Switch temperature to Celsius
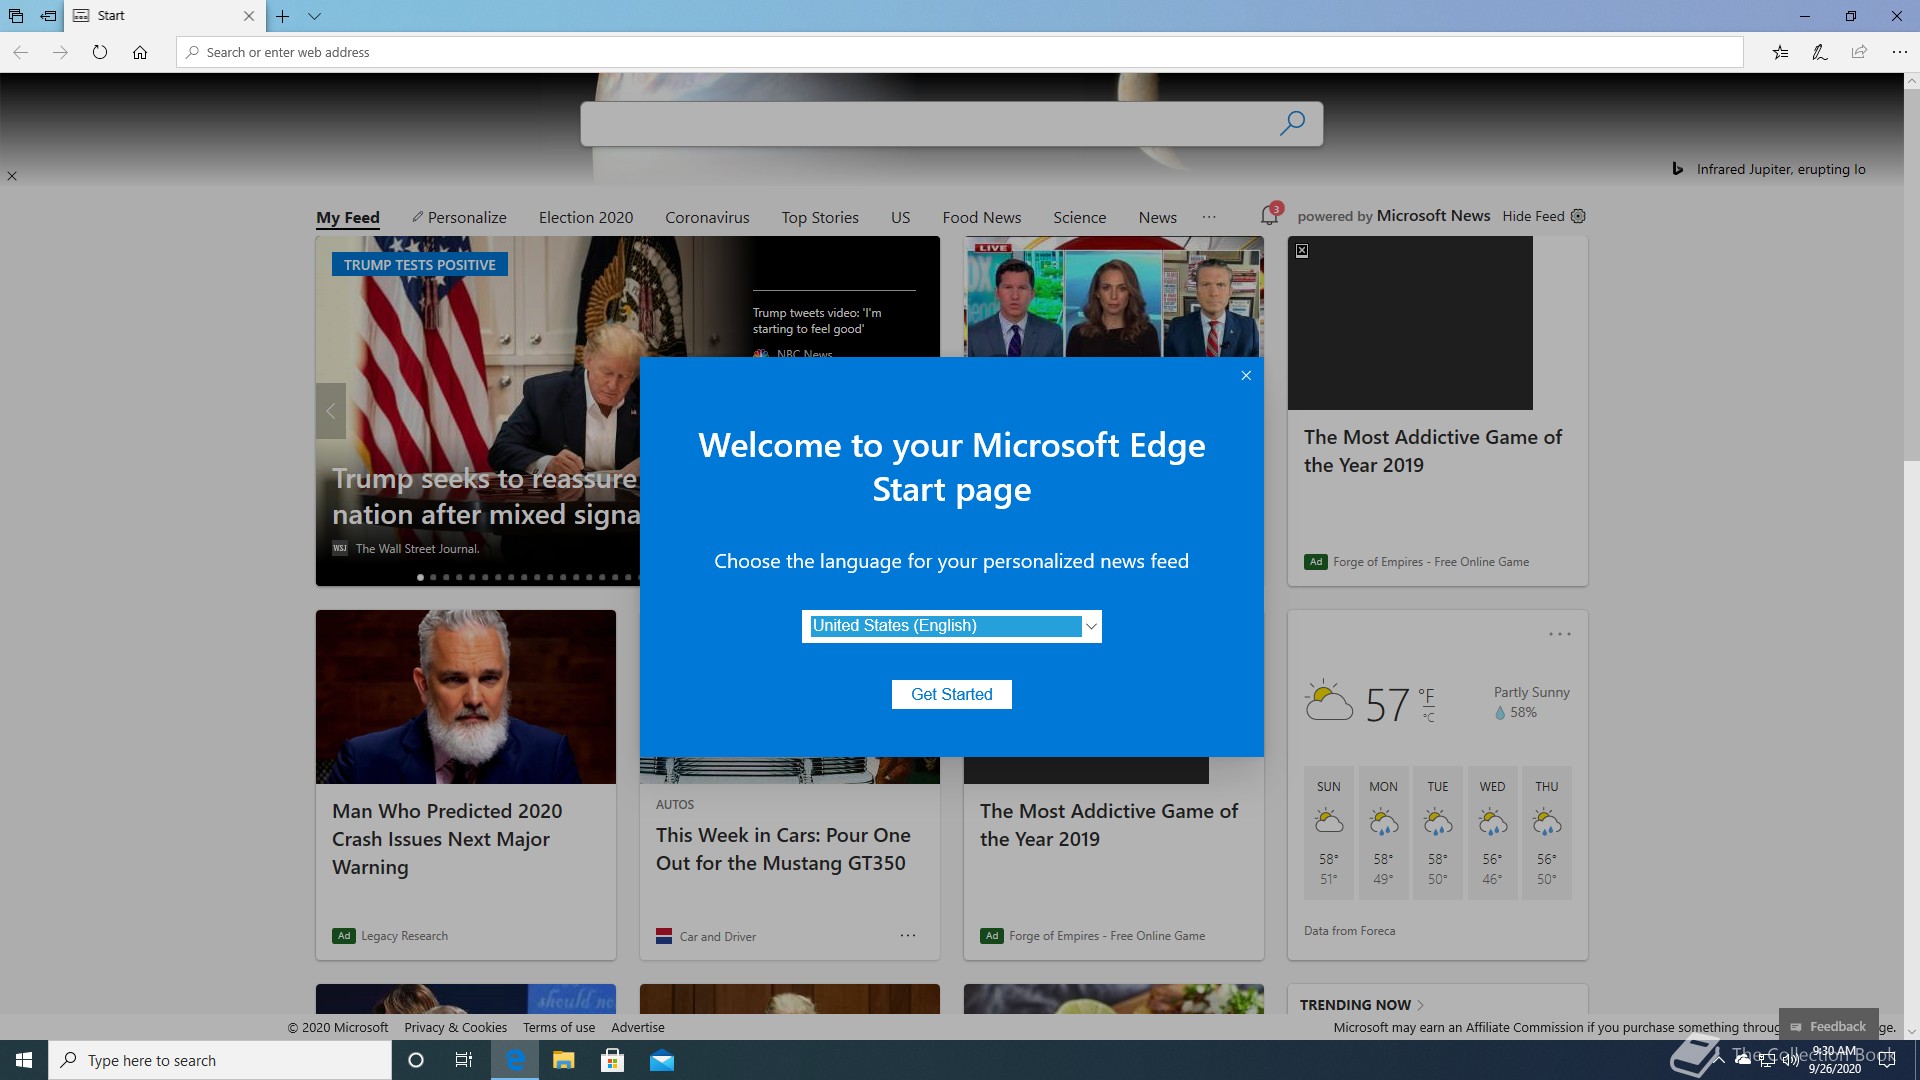This screenshot has height=1080, width=1920. pyautogui.click(x=1429, y=717)
